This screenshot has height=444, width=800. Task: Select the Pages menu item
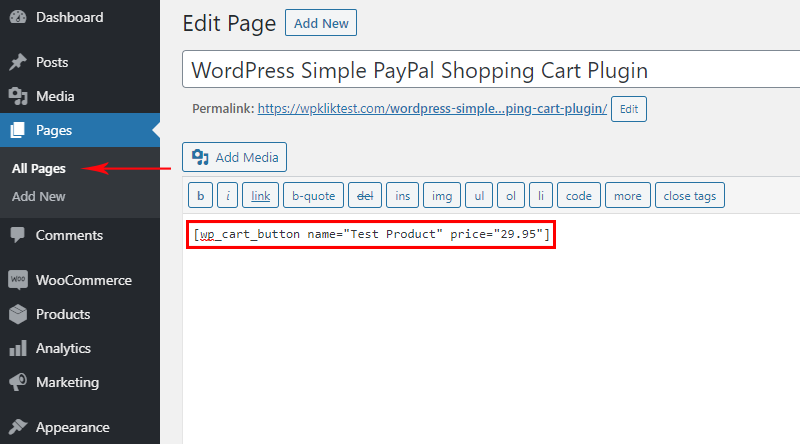80,130
